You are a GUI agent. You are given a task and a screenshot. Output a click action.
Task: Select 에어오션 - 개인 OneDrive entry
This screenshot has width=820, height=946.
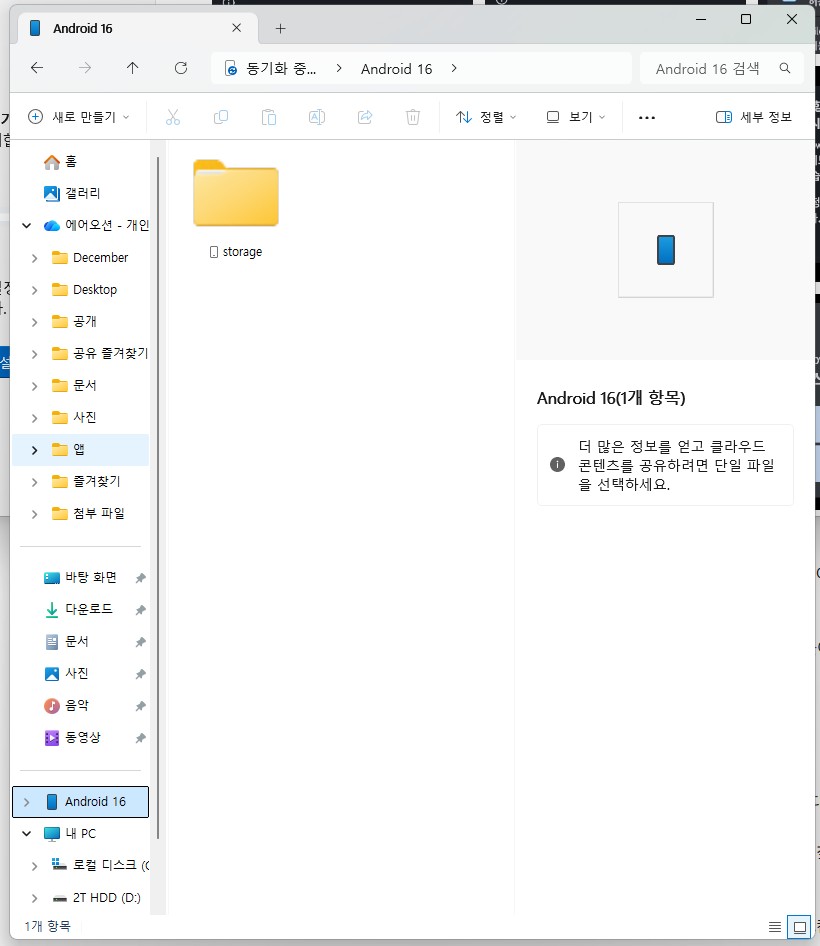[97, 226]
